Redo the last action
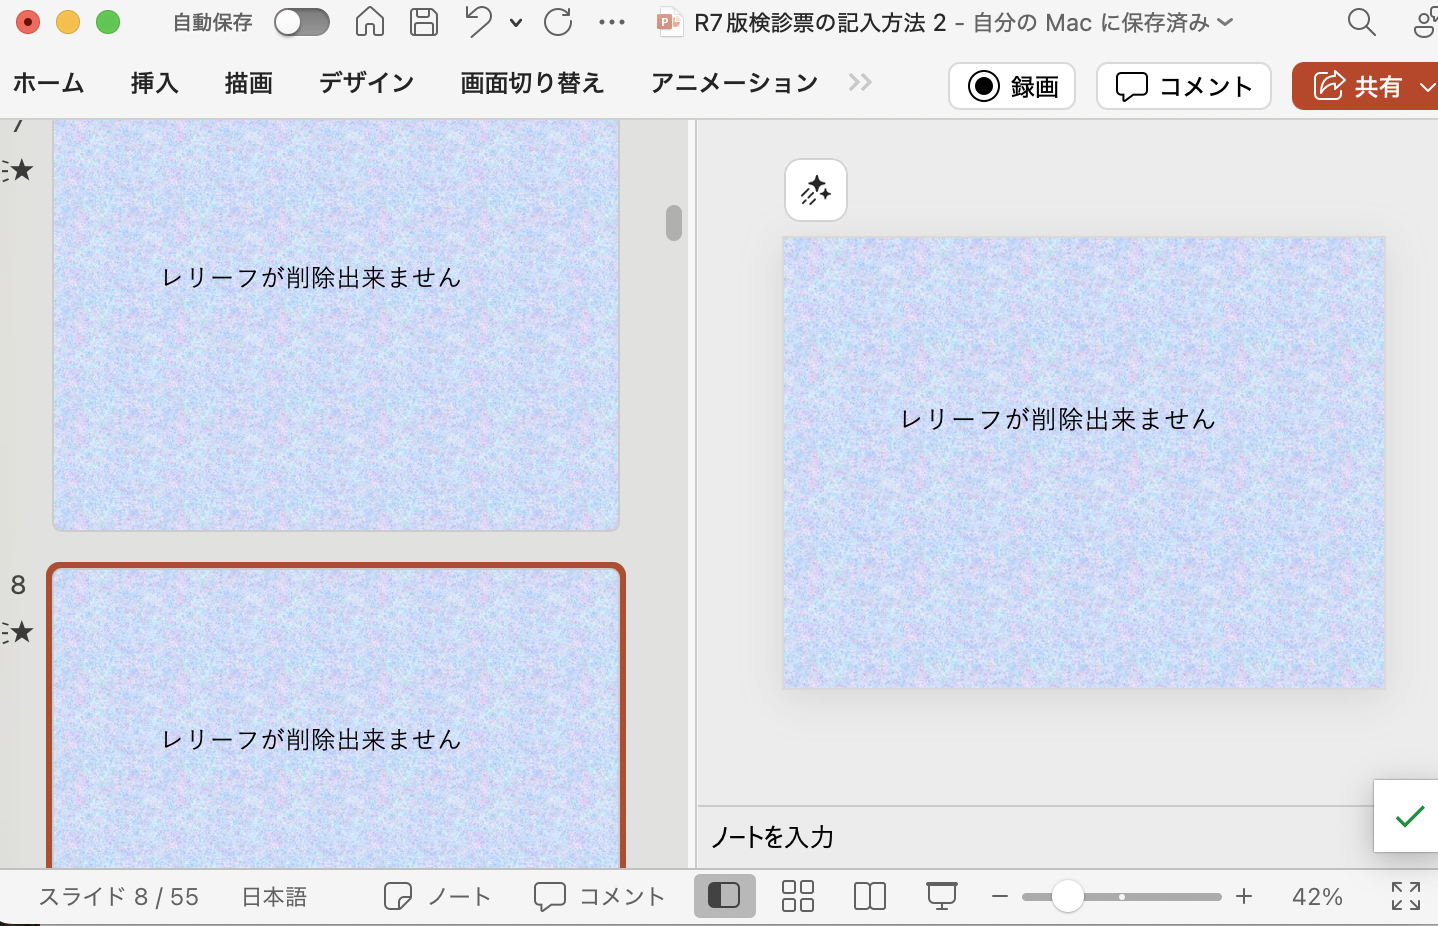Viewport: 1438px width, 926px height. click(x=558, y=22)
